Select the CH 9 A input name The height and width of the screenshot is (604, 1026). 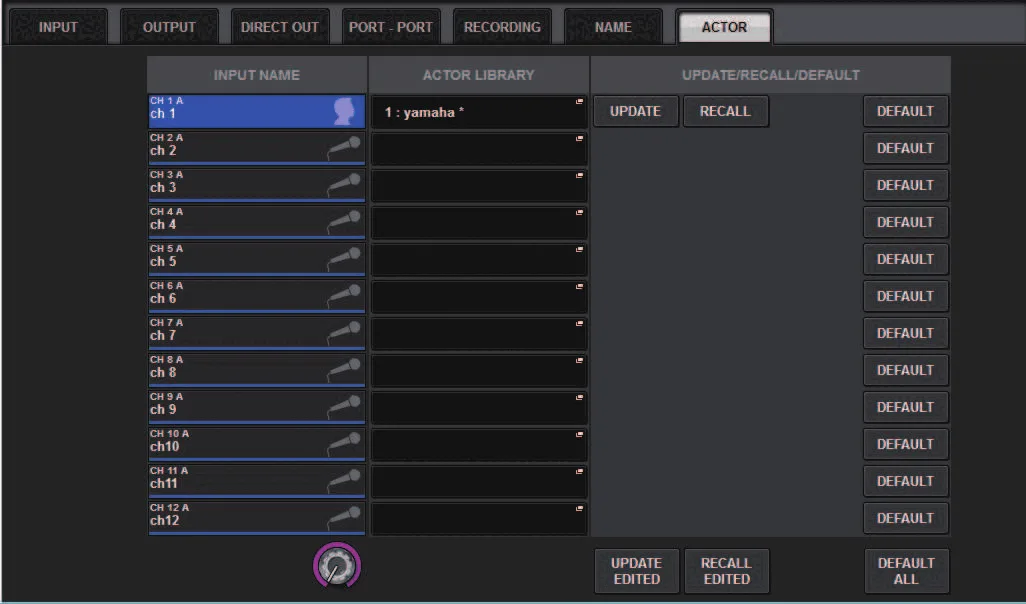point(256,407)
